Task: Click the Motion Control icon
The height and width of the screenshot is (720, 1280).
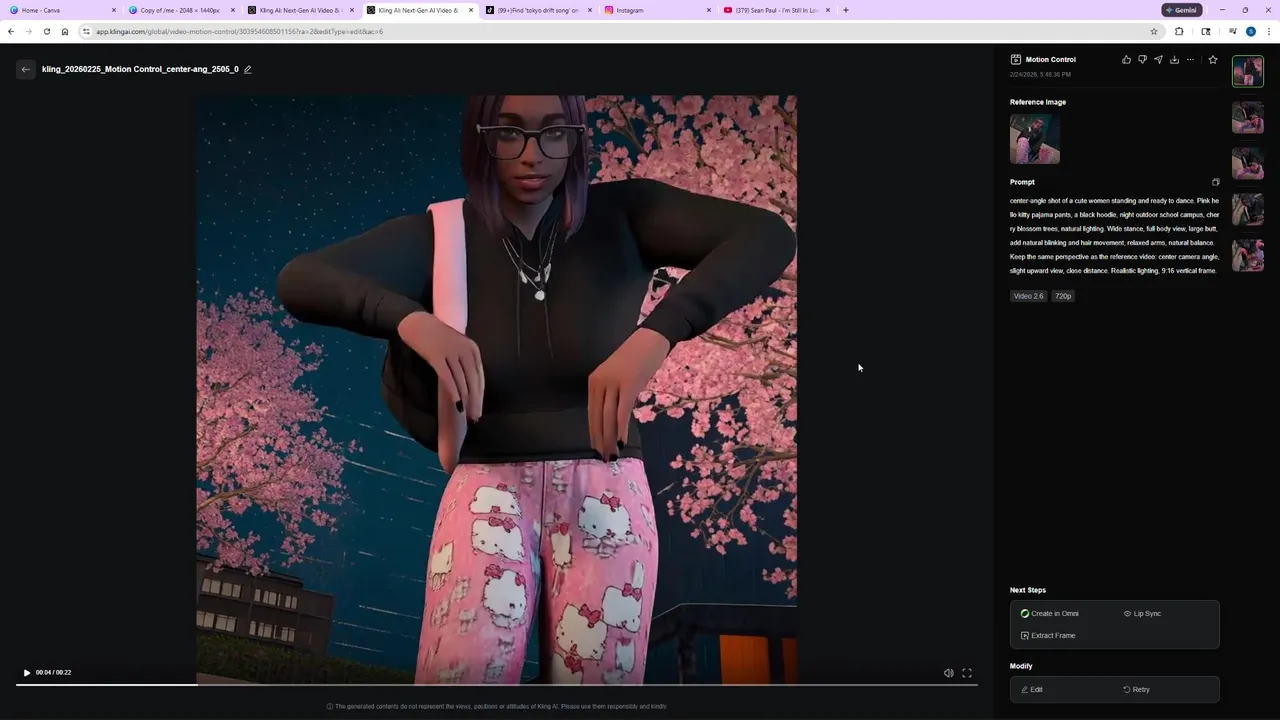Action: tap(1016, 60)
